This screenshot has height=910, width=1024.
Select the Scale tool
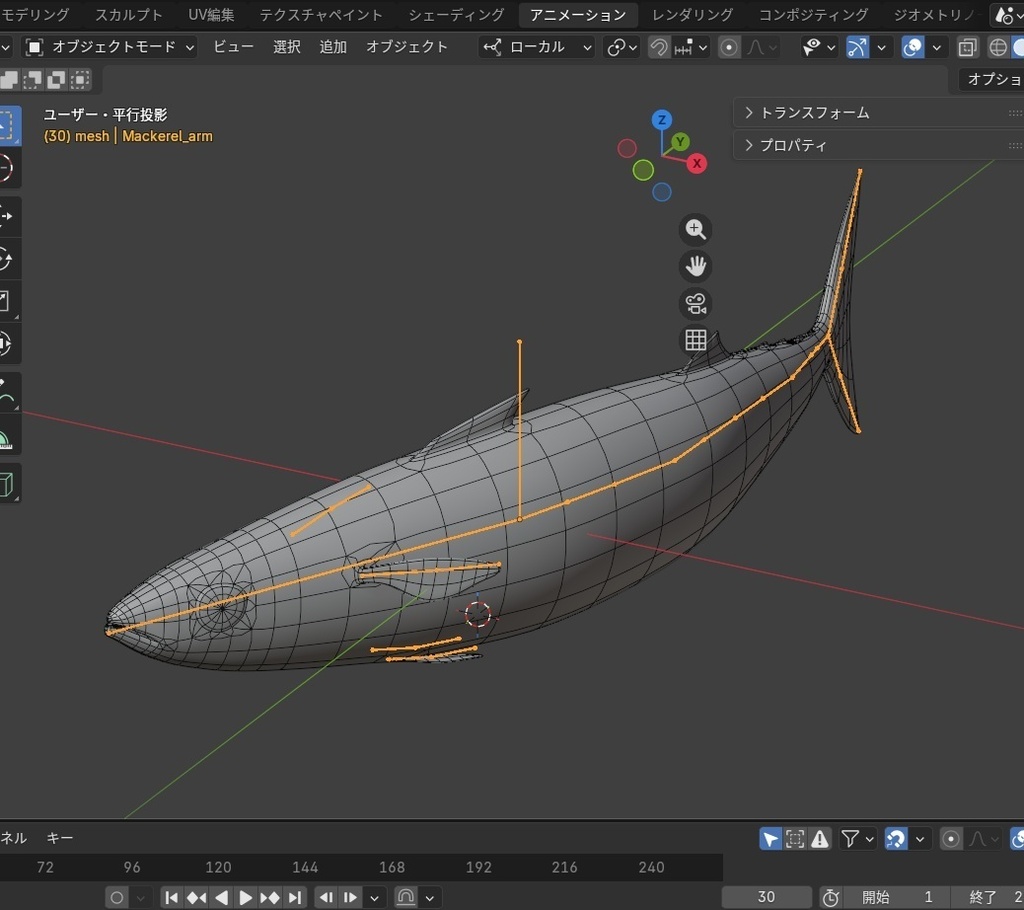7,301
